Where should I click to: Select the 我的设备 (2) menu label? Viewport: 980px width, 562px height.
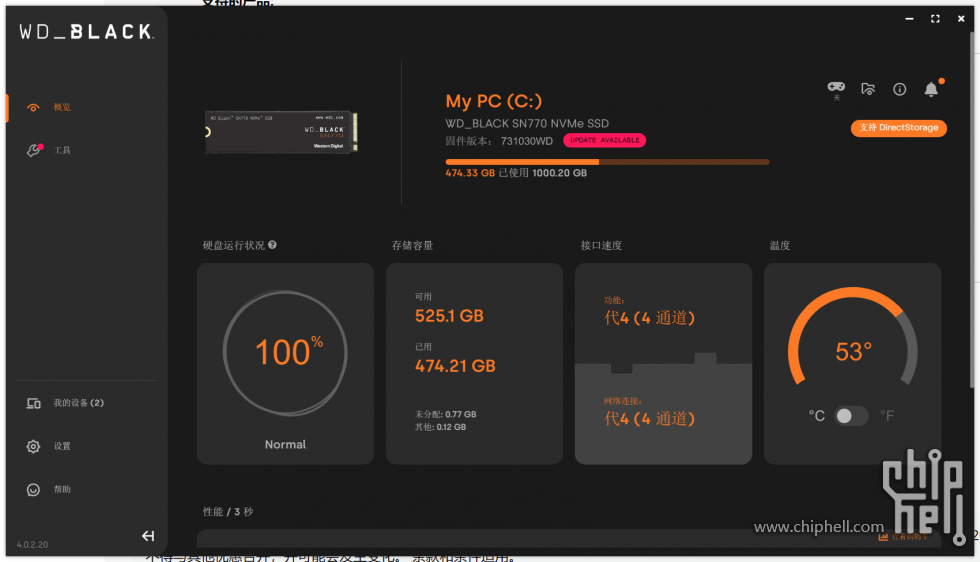[79, 403]
